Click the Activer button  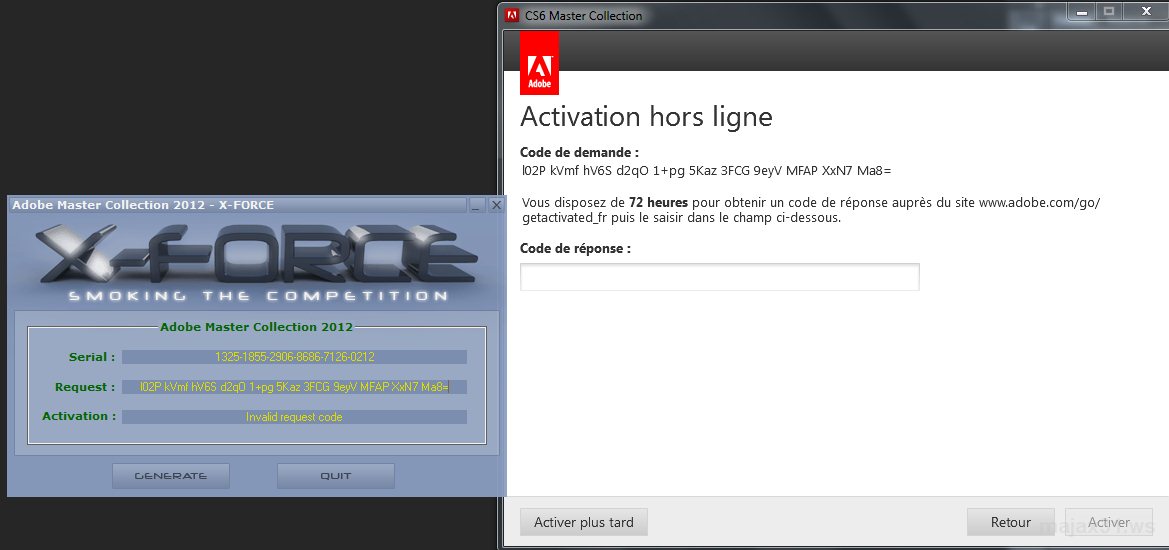[1109, 522]
